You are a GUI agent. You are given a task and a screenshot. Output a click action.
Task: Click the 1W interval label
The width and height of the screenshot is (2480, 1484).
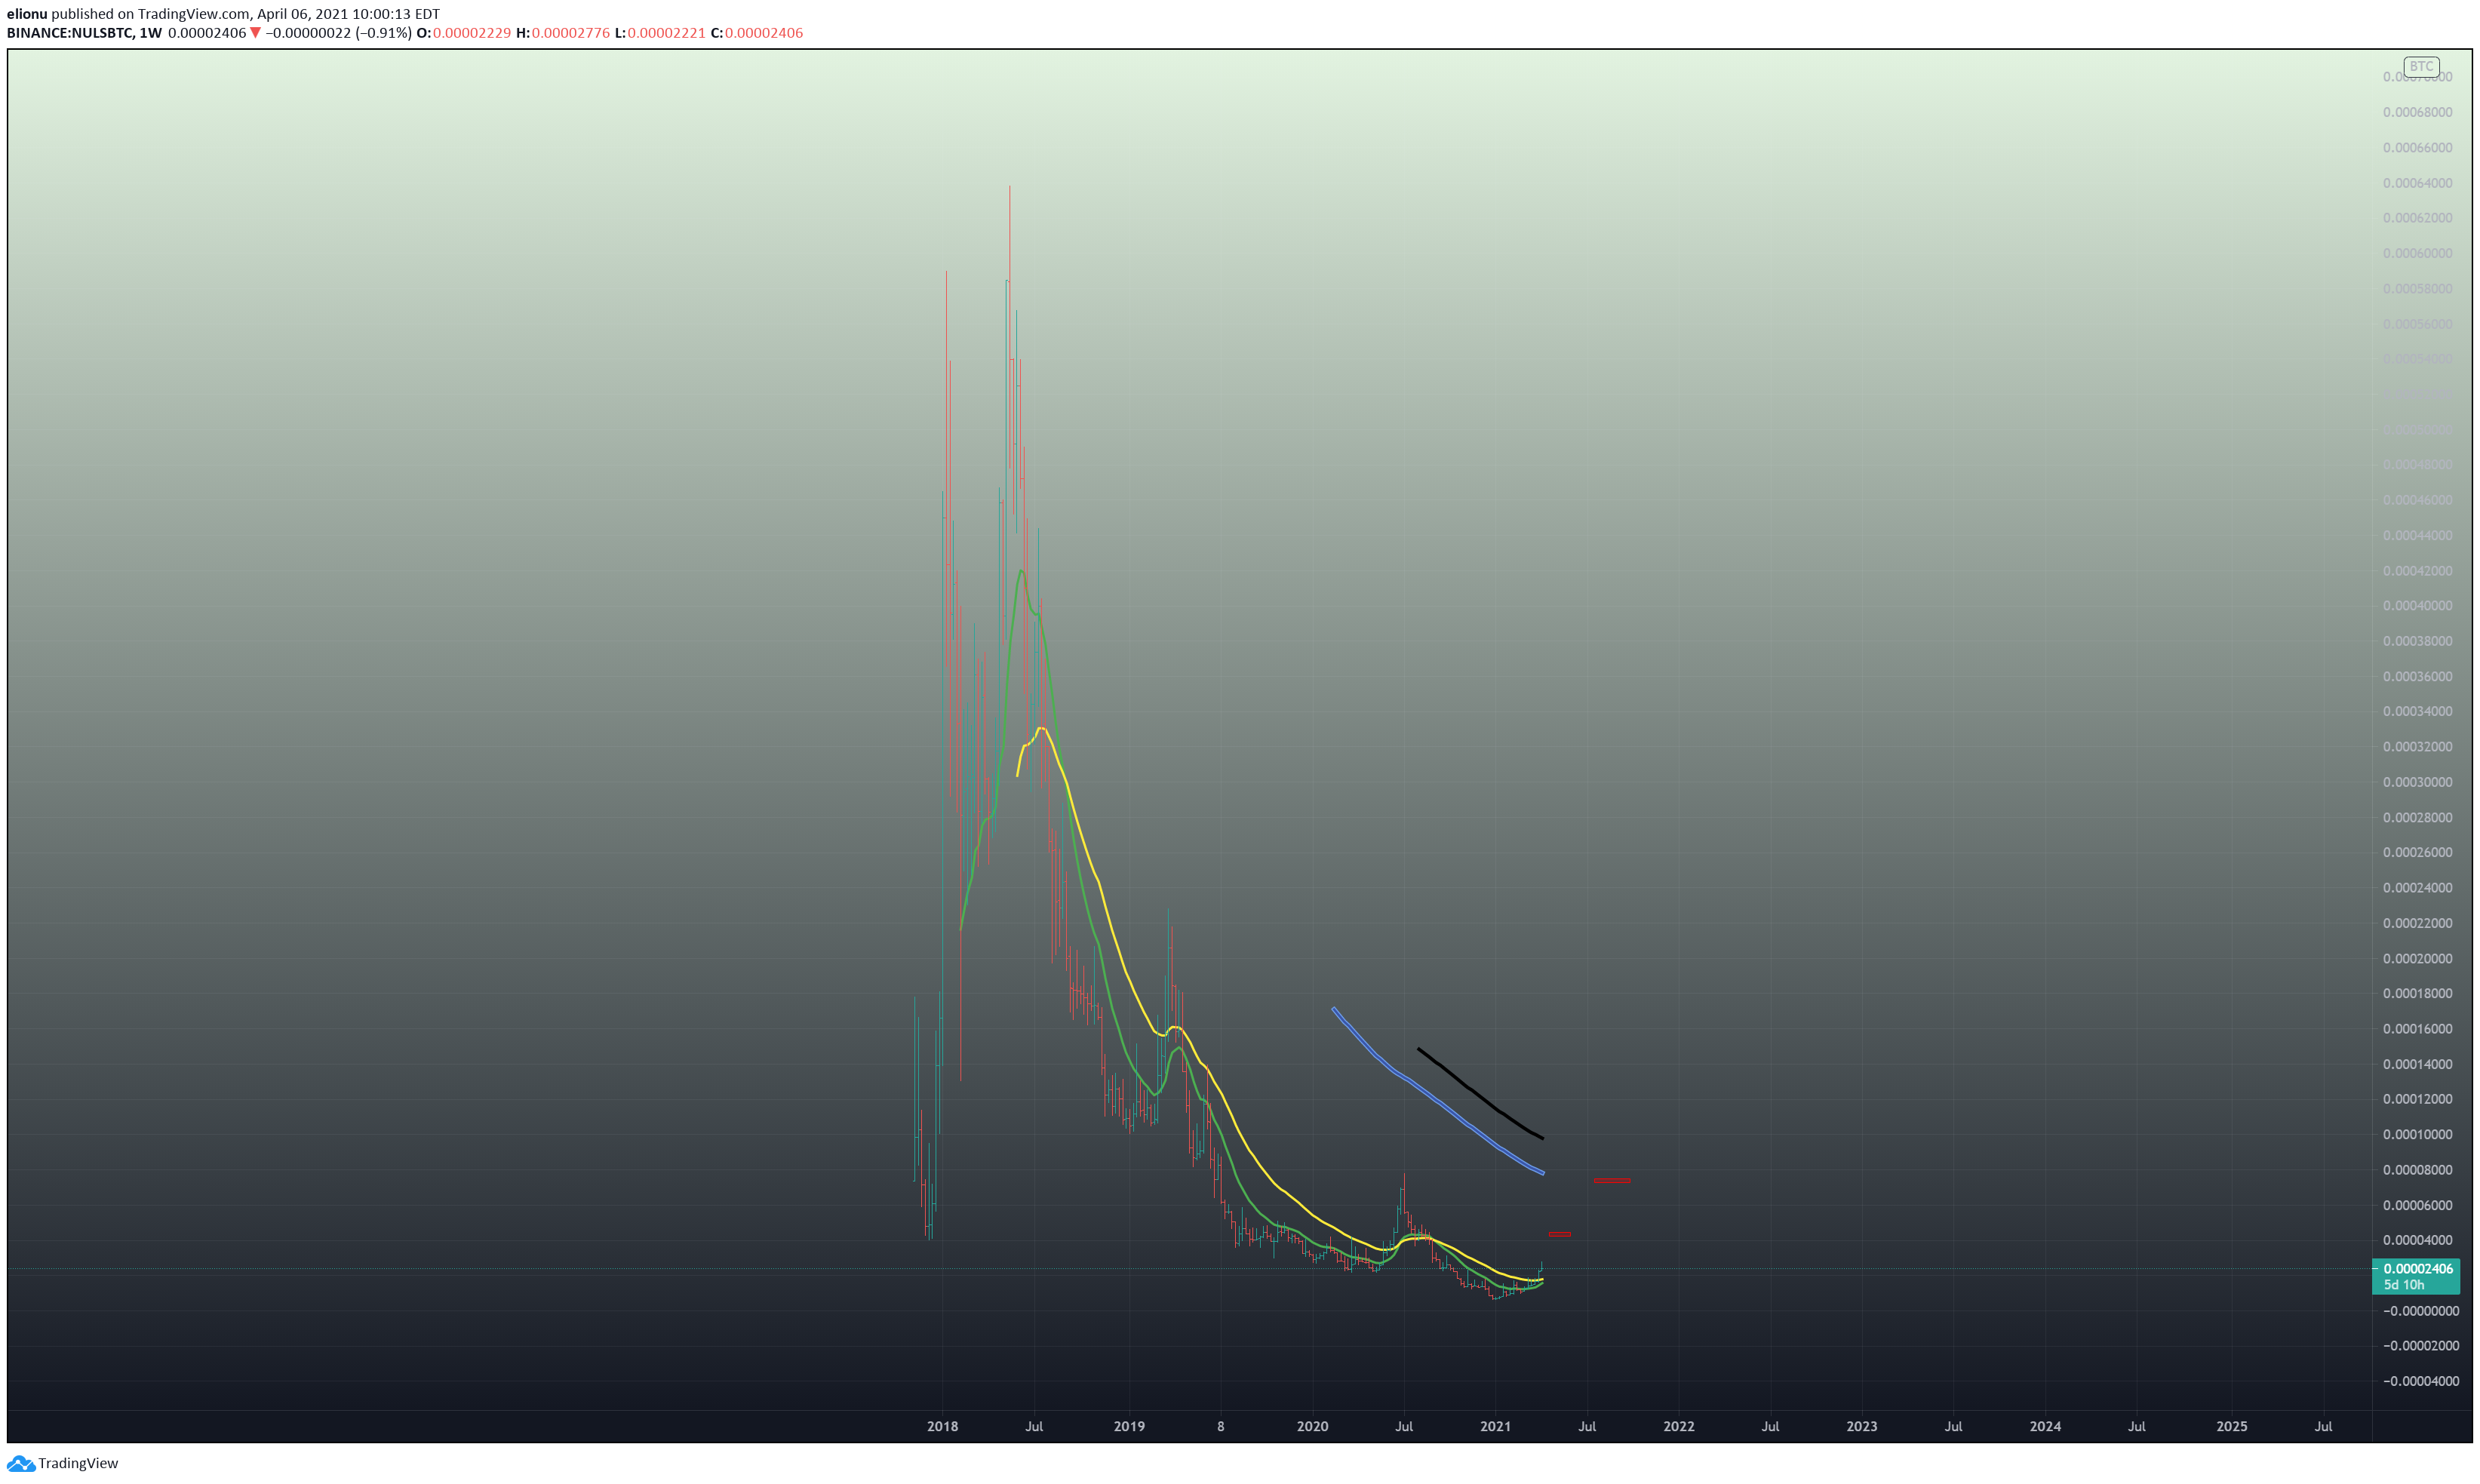click(x=150, y=33)
